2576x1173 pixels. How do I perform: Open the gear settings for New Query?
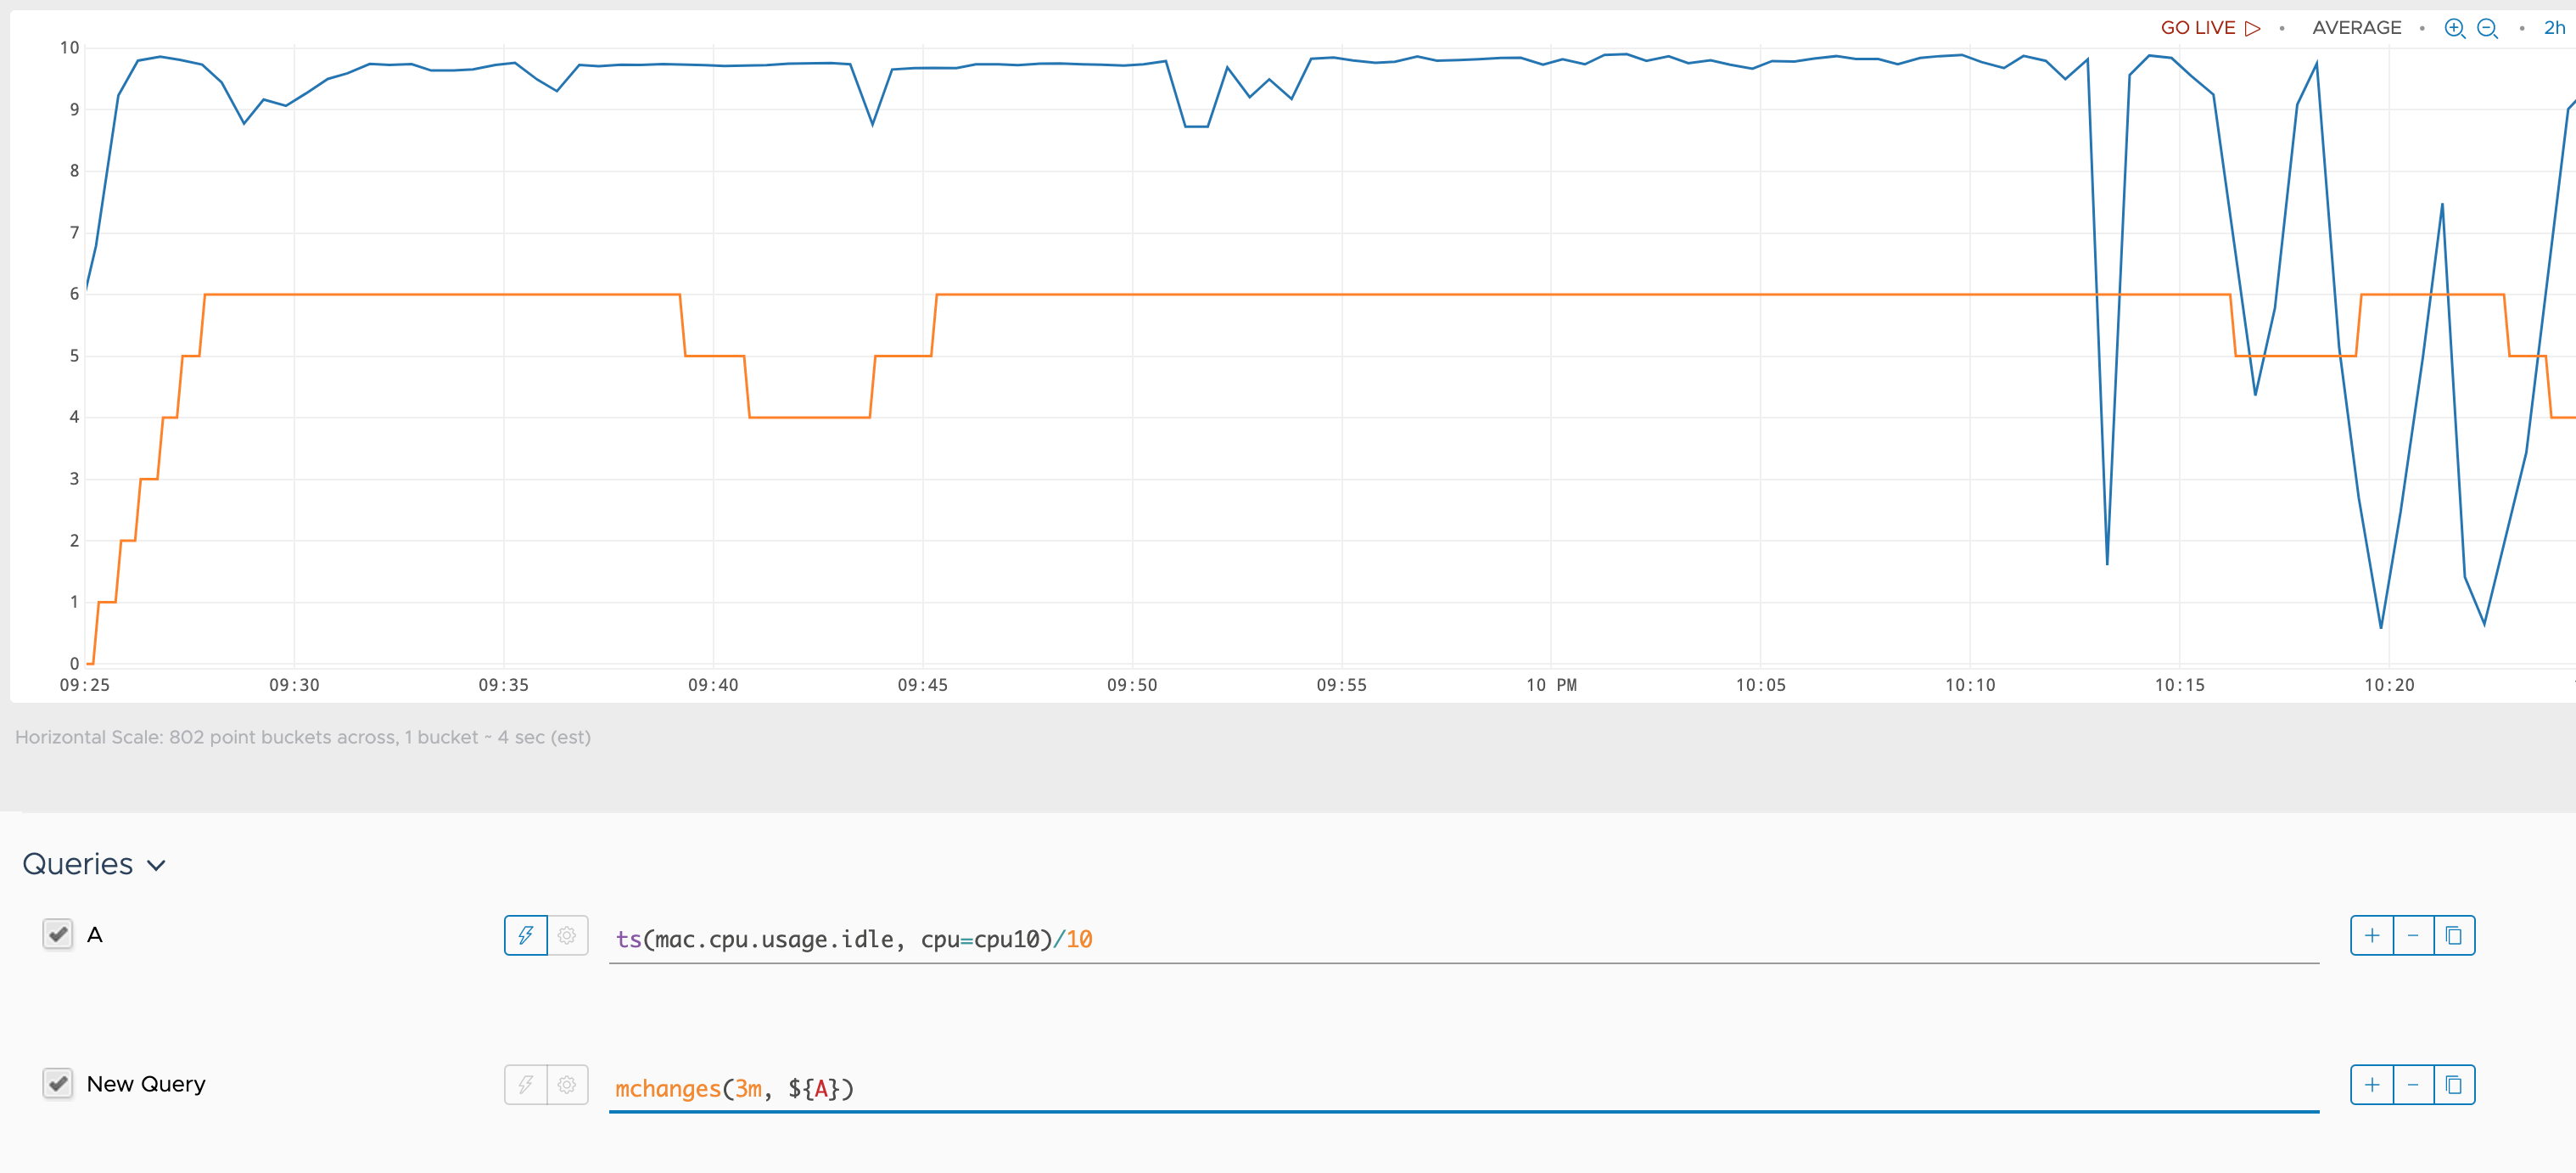point(567,1084)
